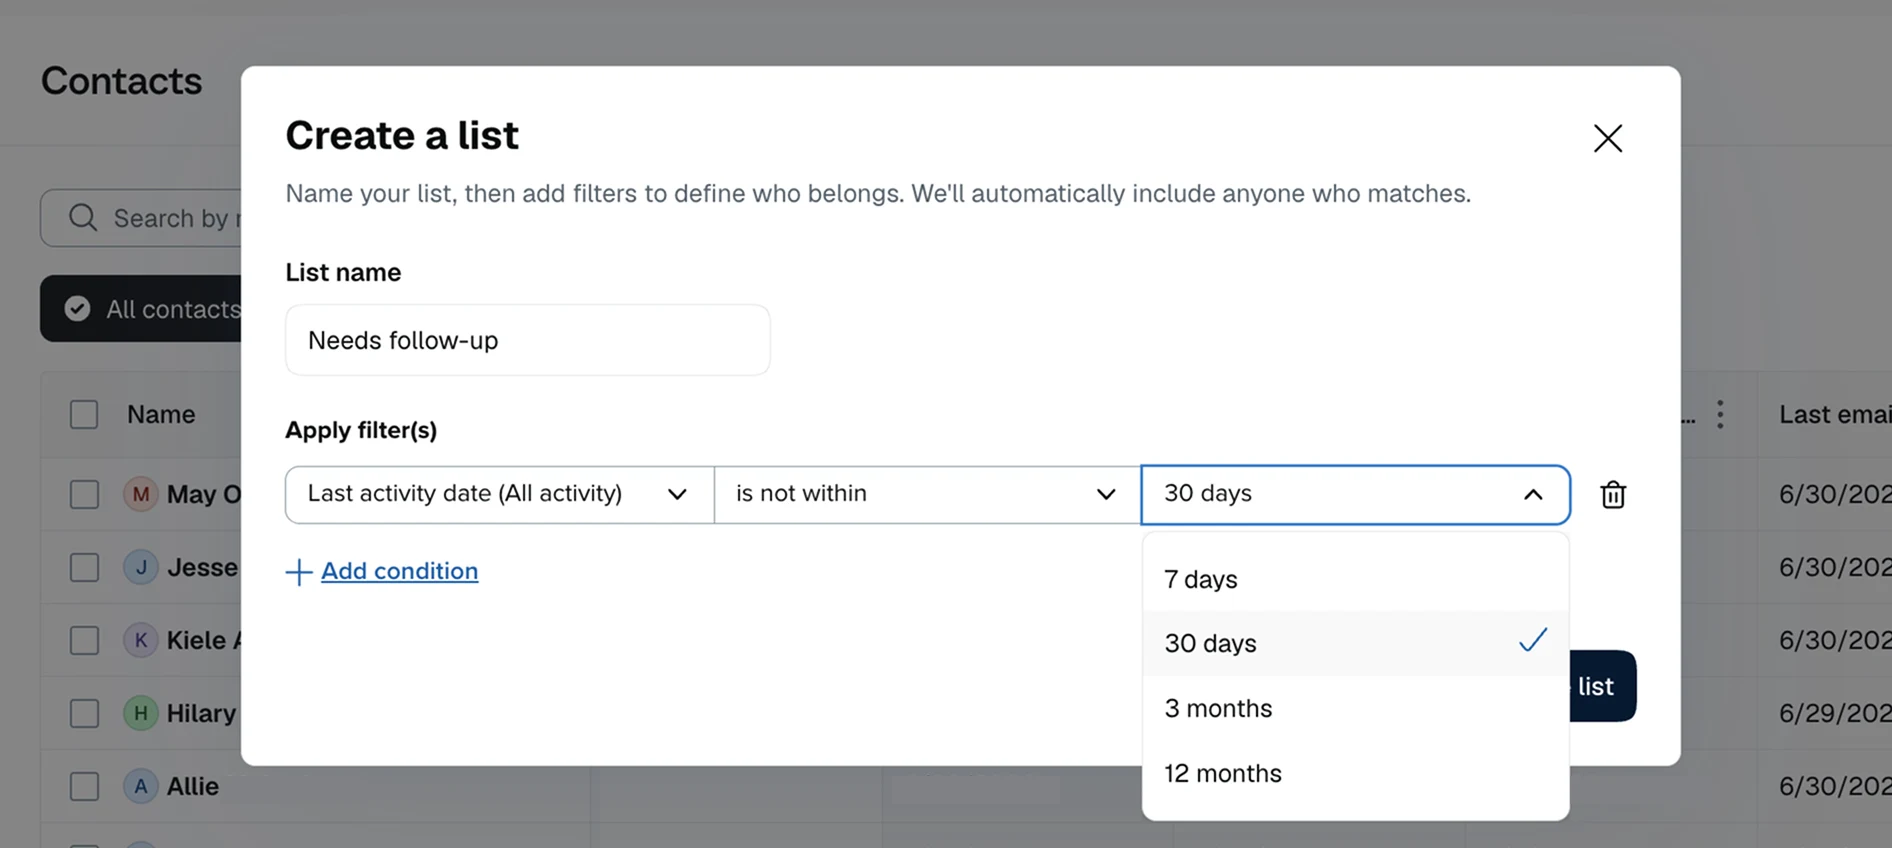Image resolution: width=1892 pixels, height=848 pixels.
Task: Click Hilary's avatar icon
Action: pos(141,713)
